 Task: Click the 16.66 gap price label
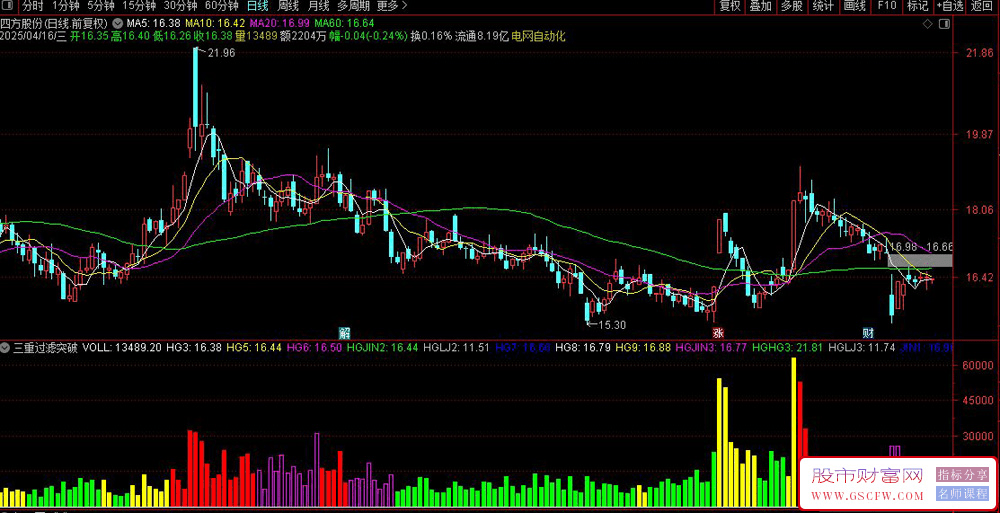click(940, 247)
